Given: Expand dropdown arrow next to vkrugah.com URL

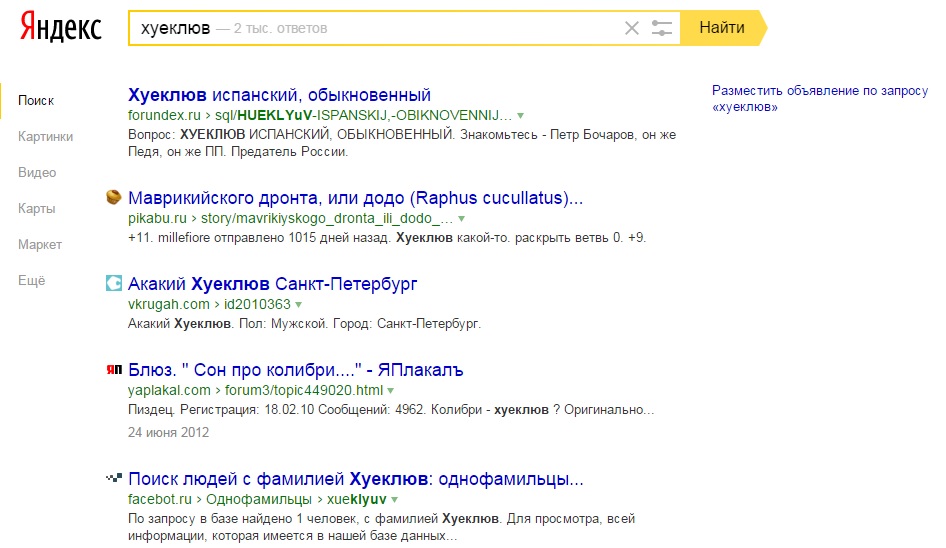Looking at the screenshot, I should 299,304.
